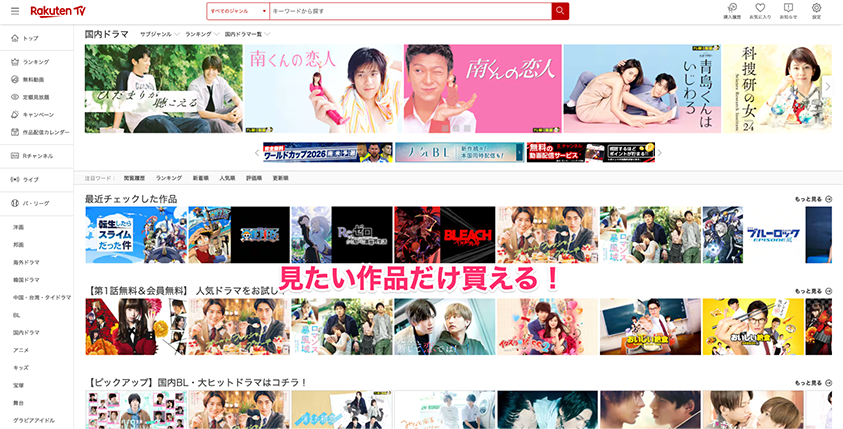
Task: Open BL in the sidebar
Action: (x=16, y=315)
